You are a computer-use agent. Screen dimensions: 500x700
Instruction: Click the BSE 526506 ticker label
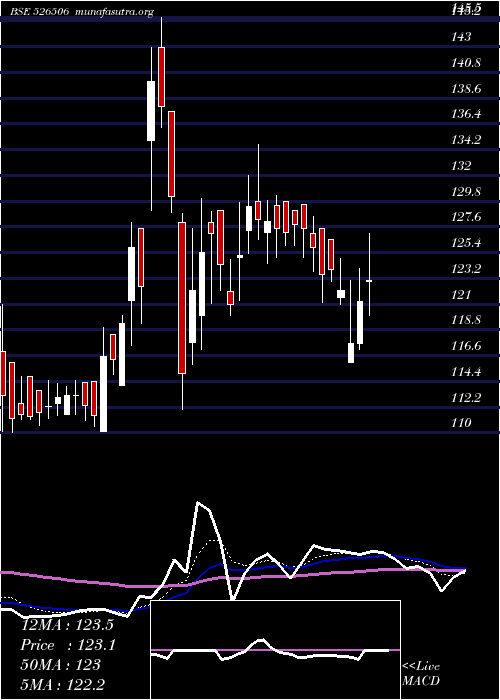coord(39,12)
